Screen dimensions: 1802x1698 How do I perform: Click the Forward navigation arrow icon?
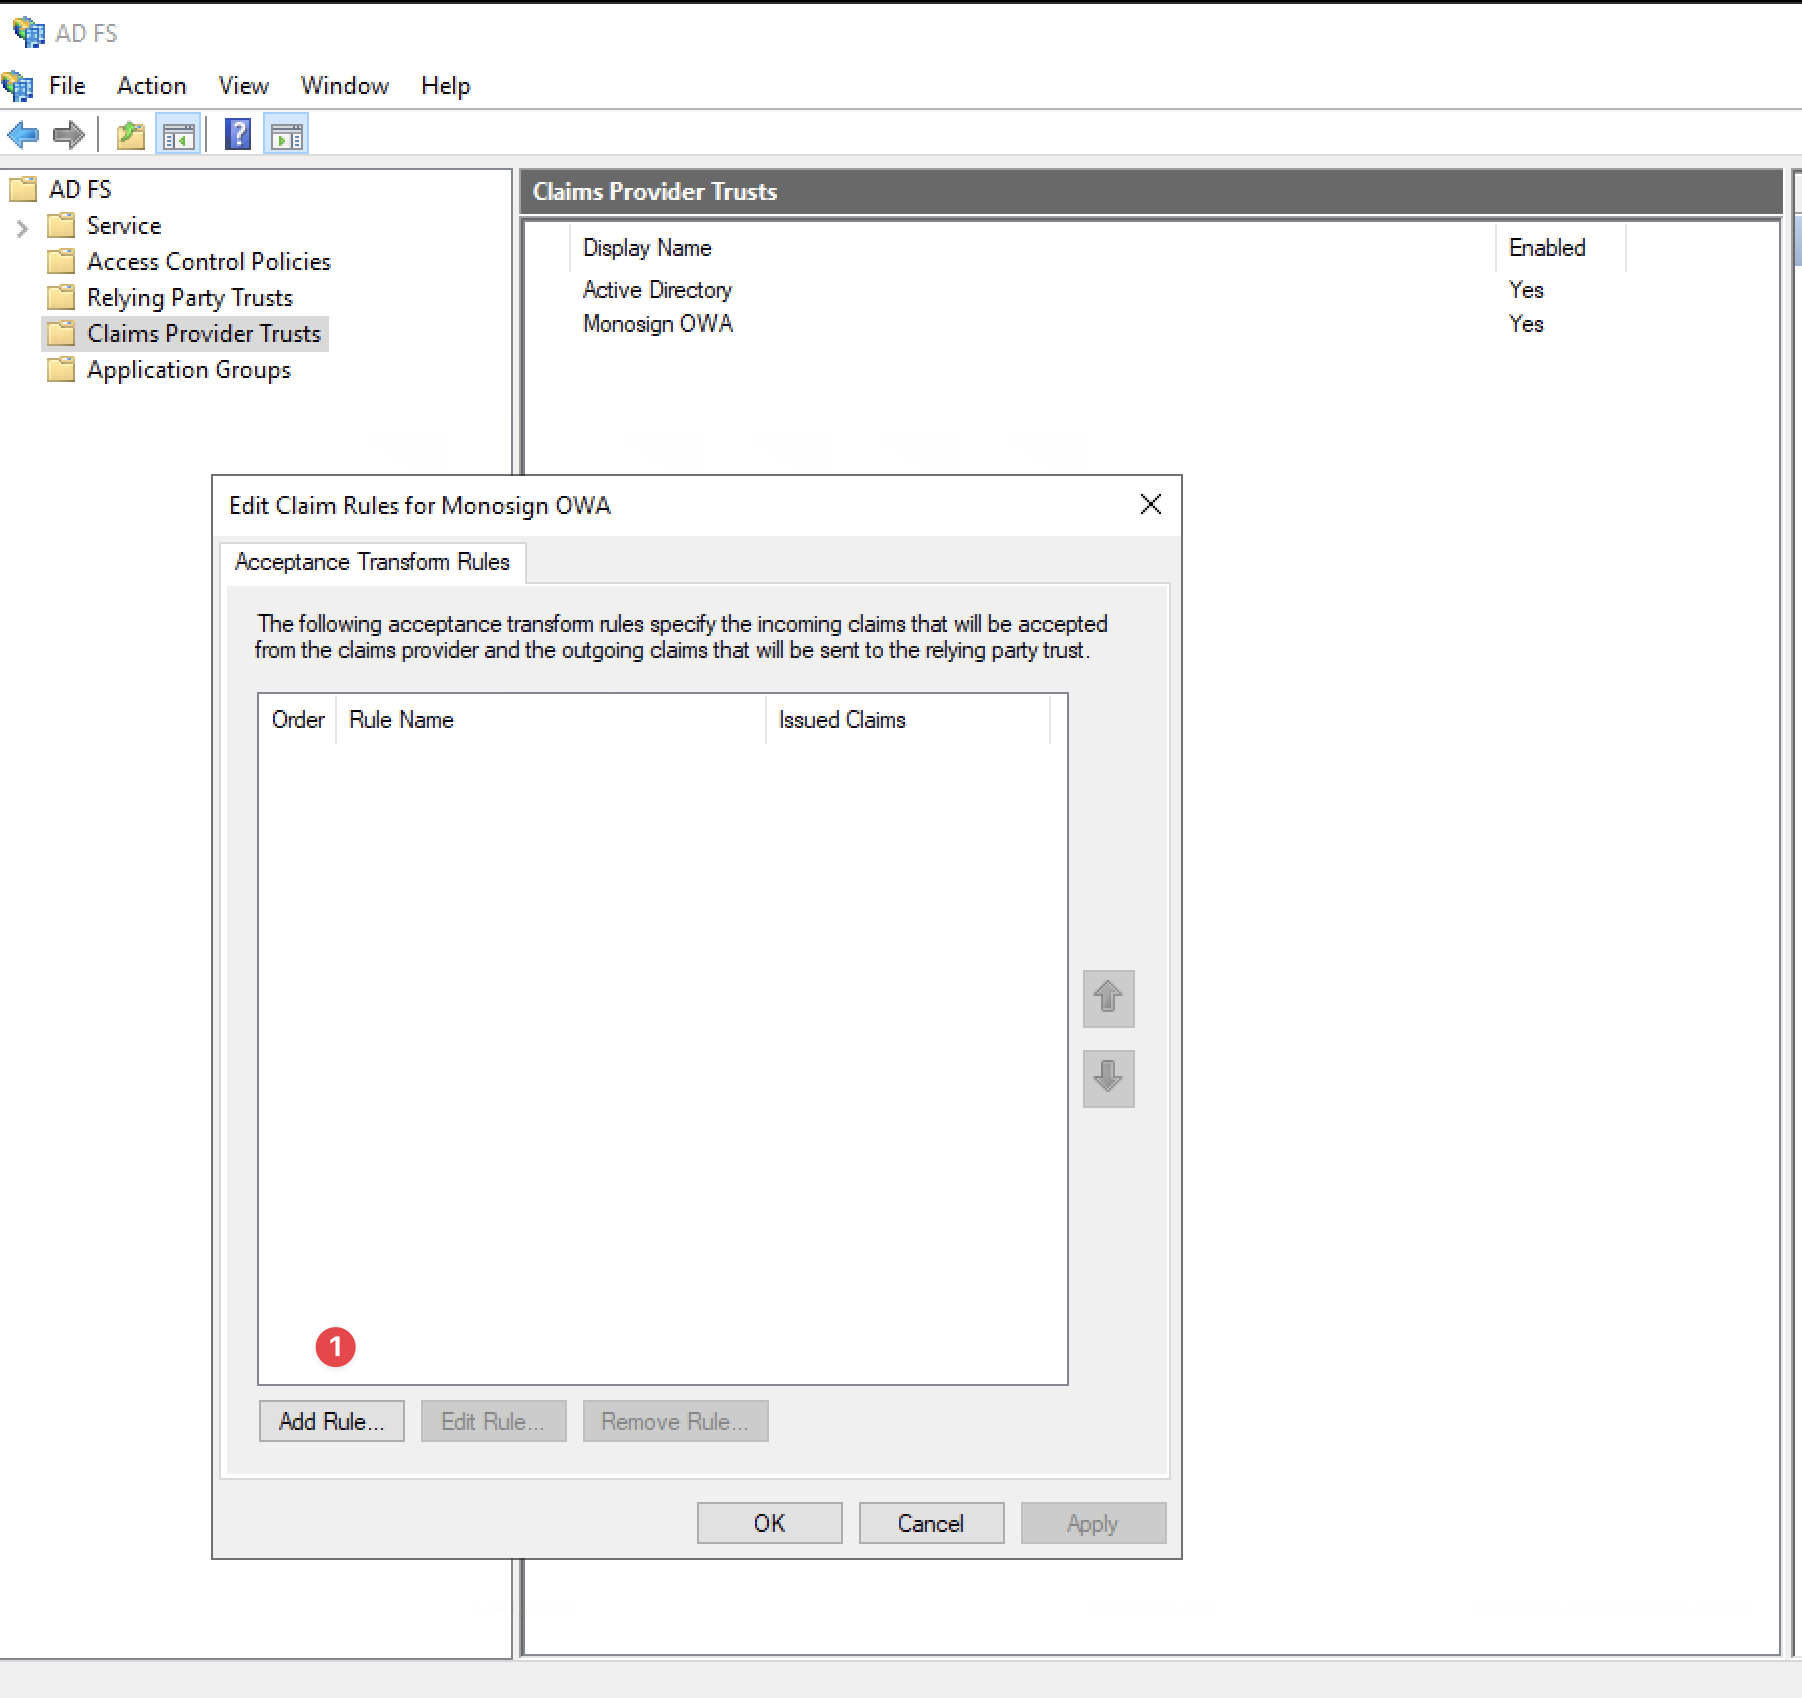[67, 134]
